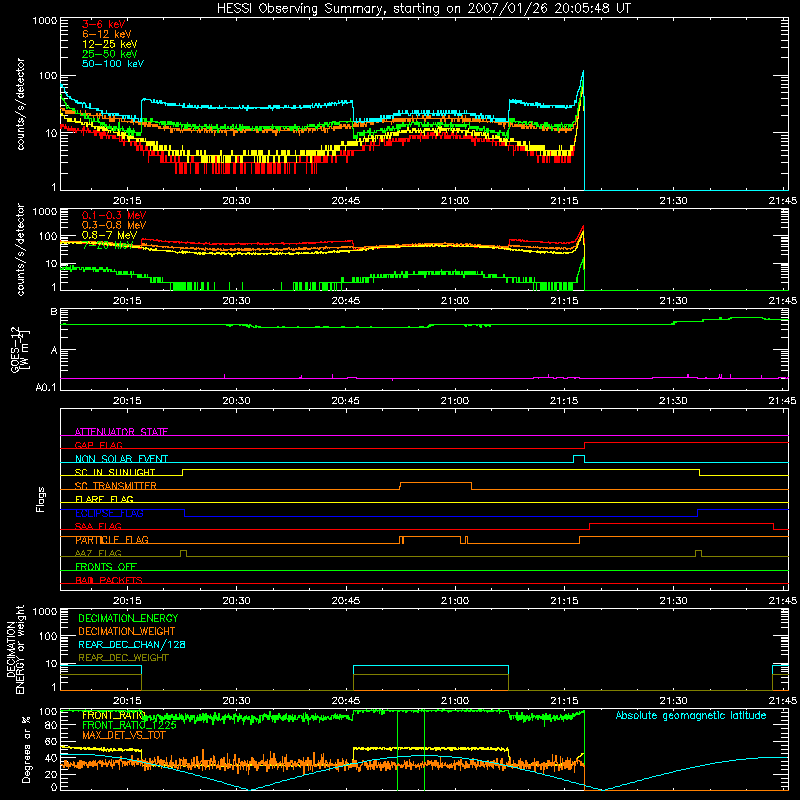The image size is (800, 800).
Task: Click the "0.1-0.3 MeV" legend entry
Action: coord(114,215)
